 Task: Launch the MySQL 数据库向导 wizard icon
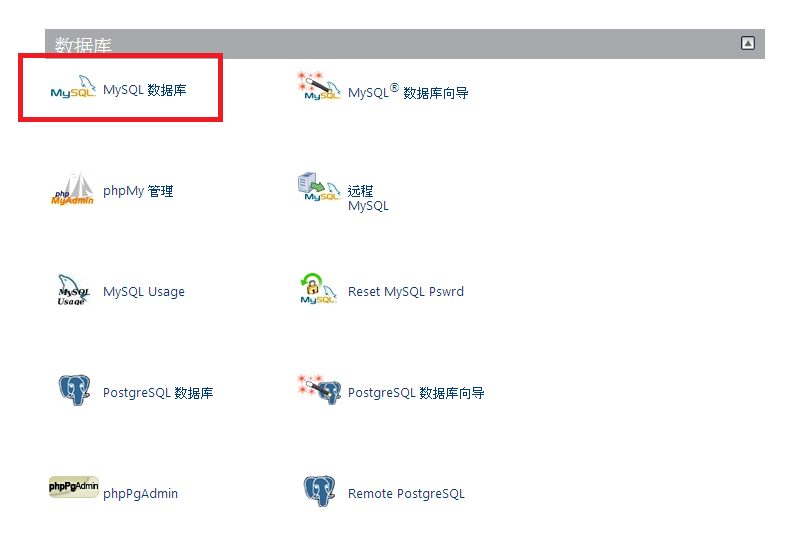point(319,86)
